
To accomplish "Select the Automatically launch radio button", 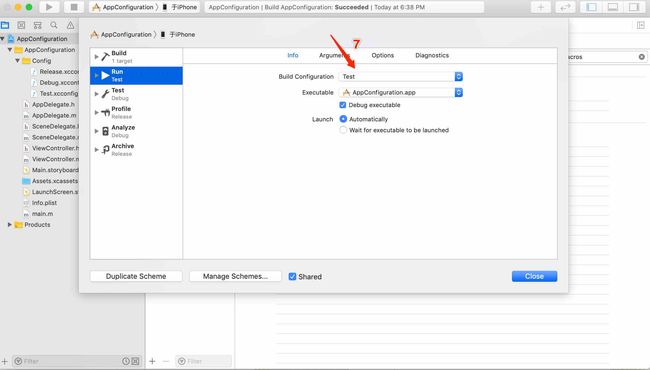I will coord(343,119).
